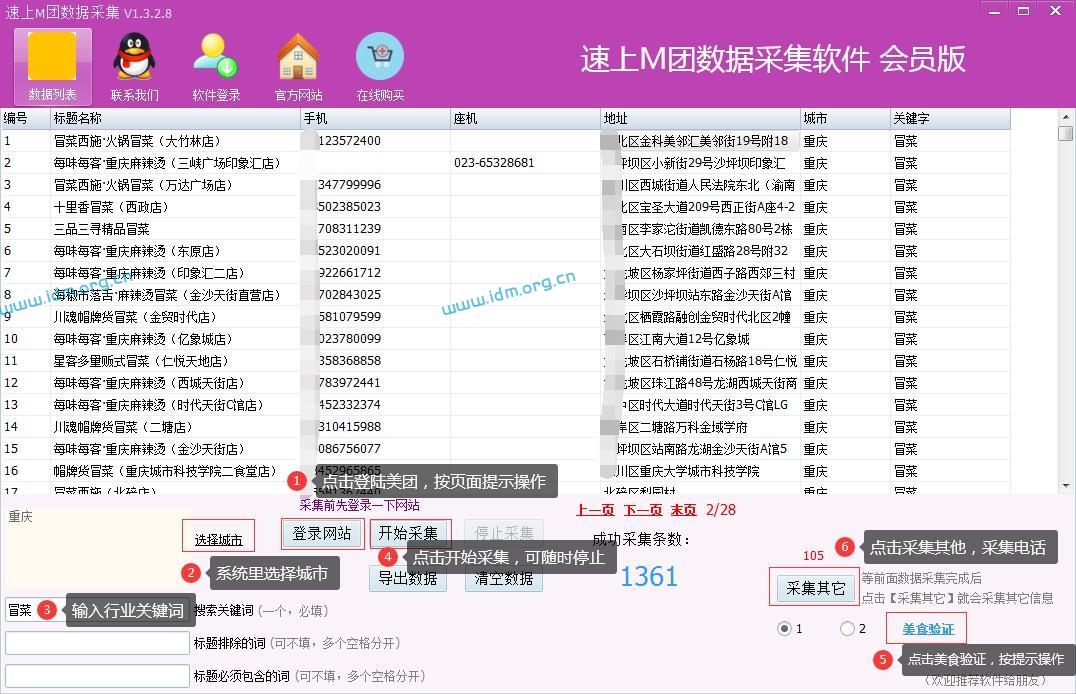Open the 官方网站 house icon
This screenshot has height=694, width=1076.
298,67
